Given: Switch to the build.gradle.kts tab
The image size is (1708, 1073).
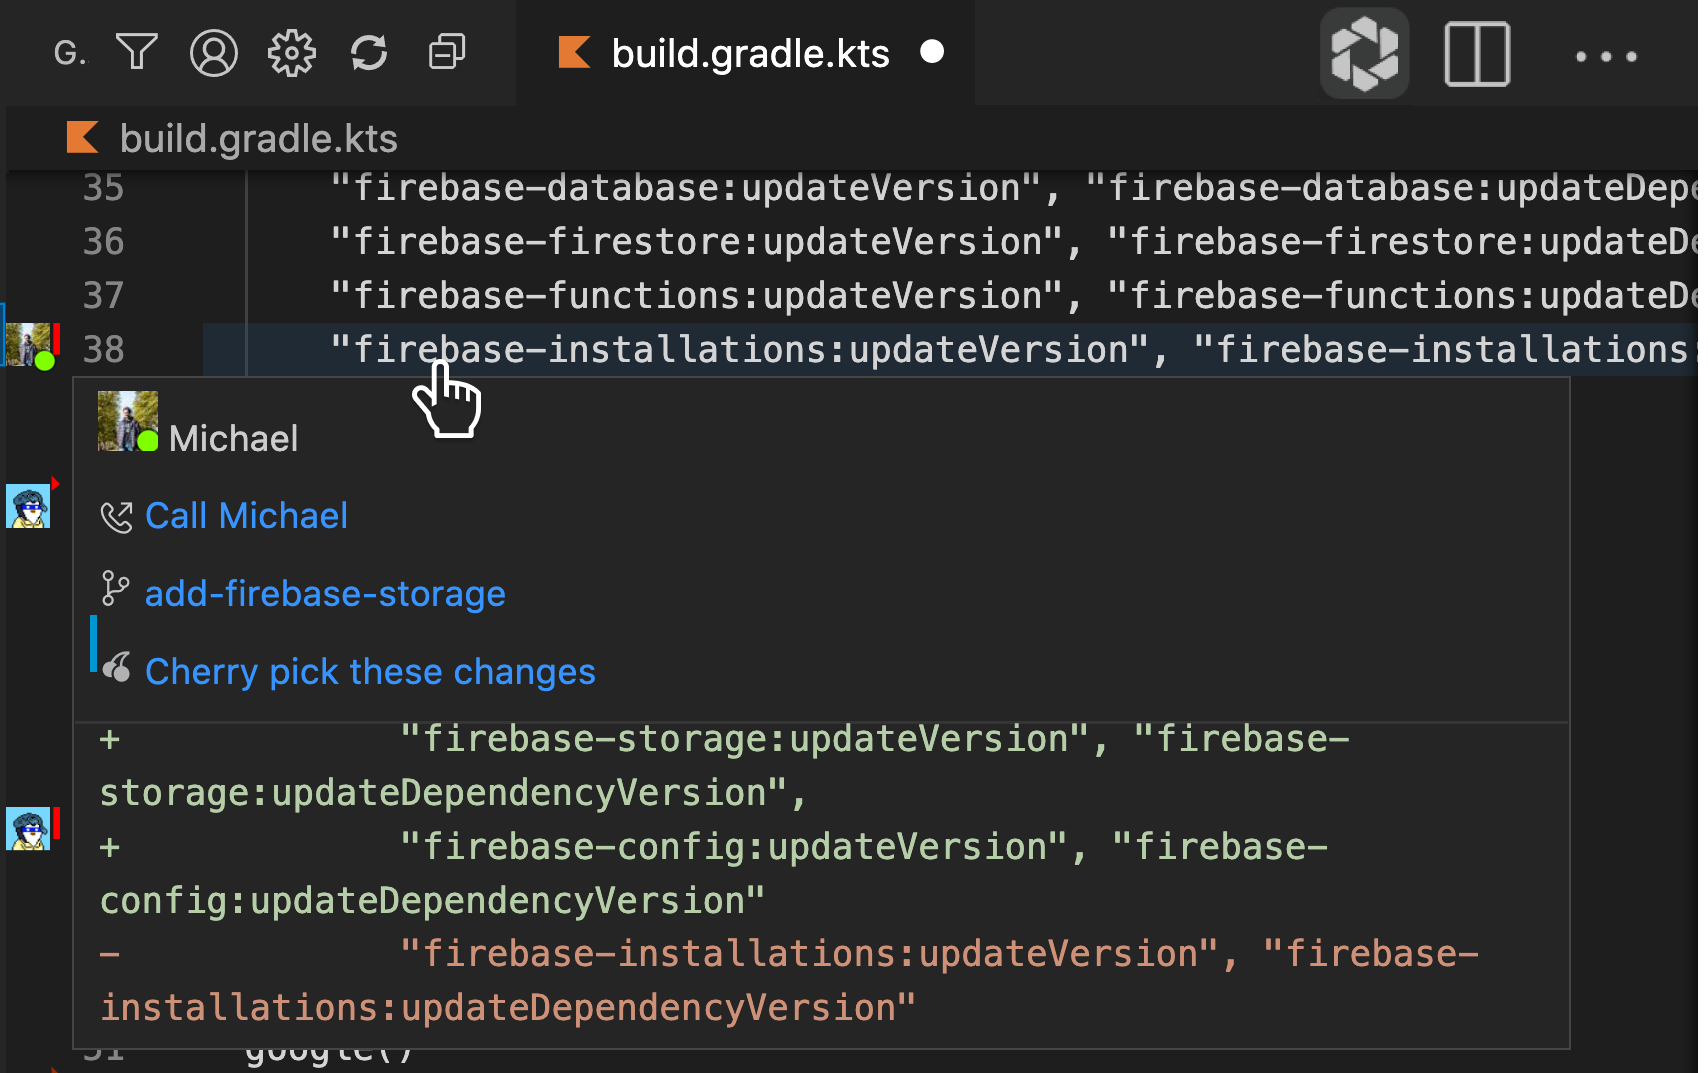Looking at the screenshot, I should pyautogui.click(x=749, y=53).
